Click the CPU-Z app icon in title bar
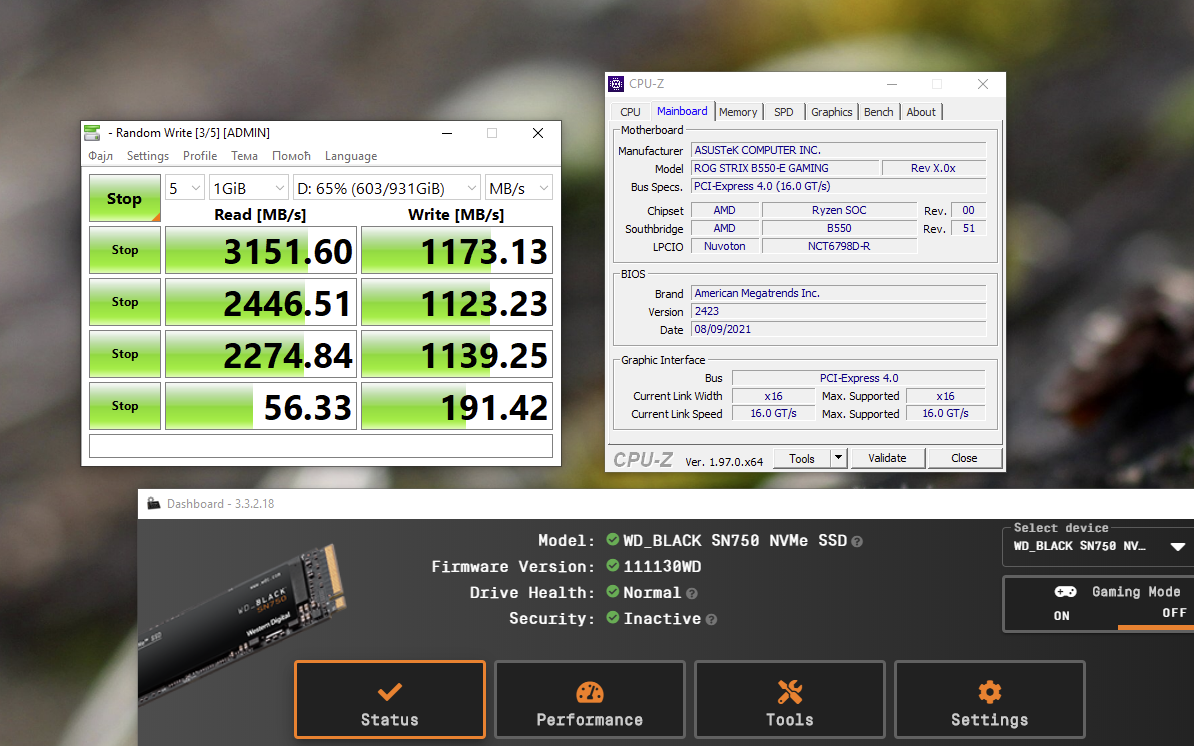The image size is (1194, 746). (616, 84)
